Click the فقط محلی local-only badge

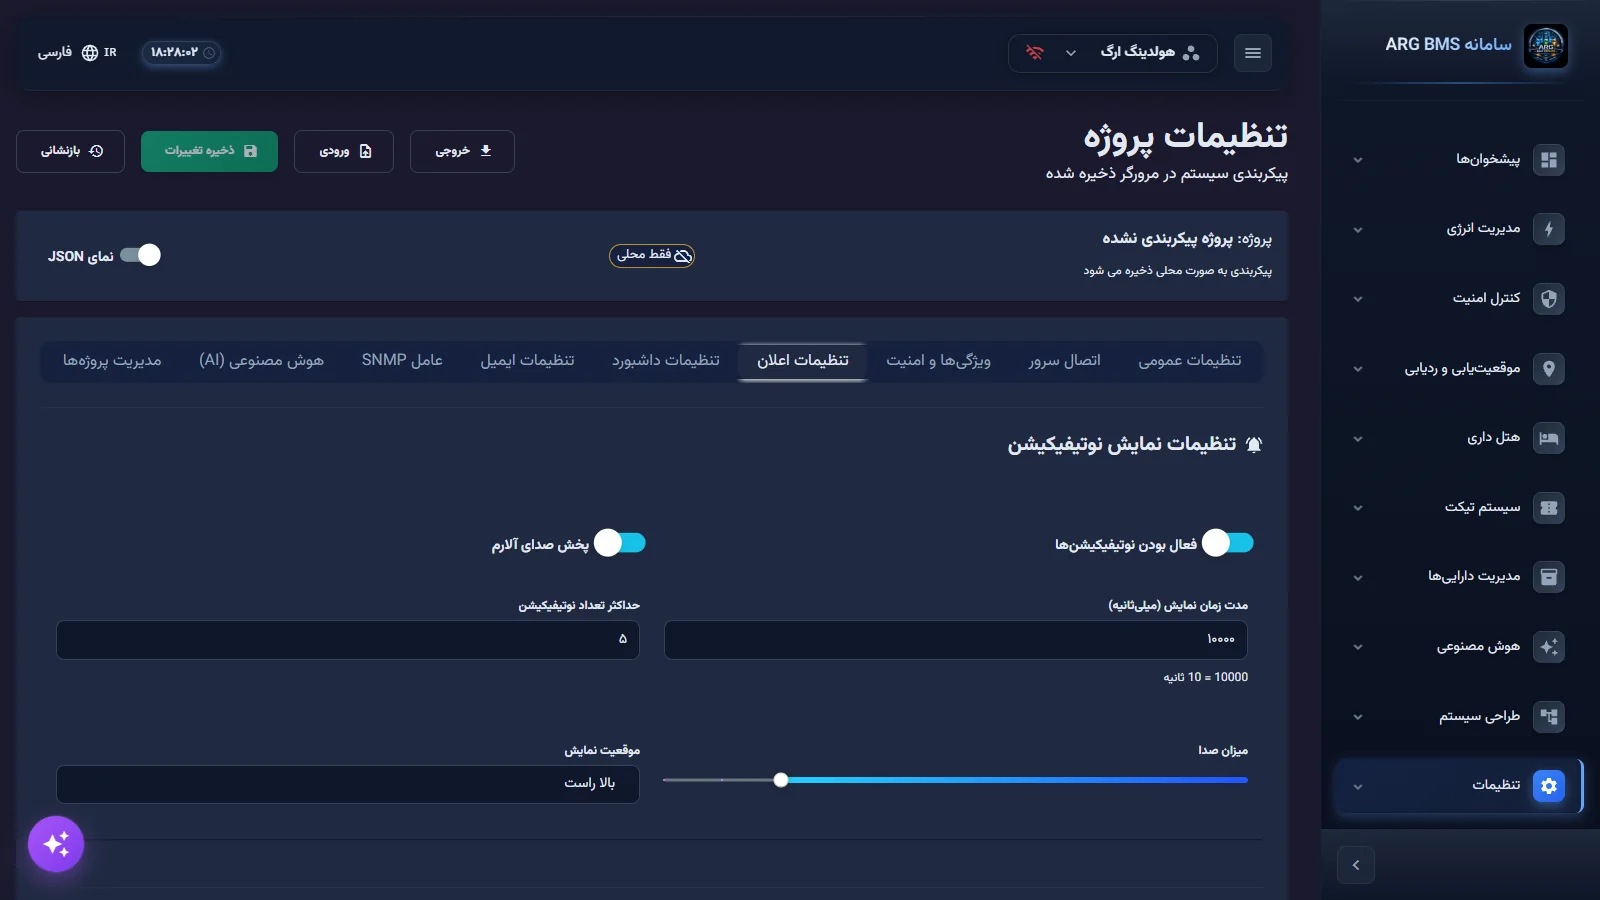point(652,256)
